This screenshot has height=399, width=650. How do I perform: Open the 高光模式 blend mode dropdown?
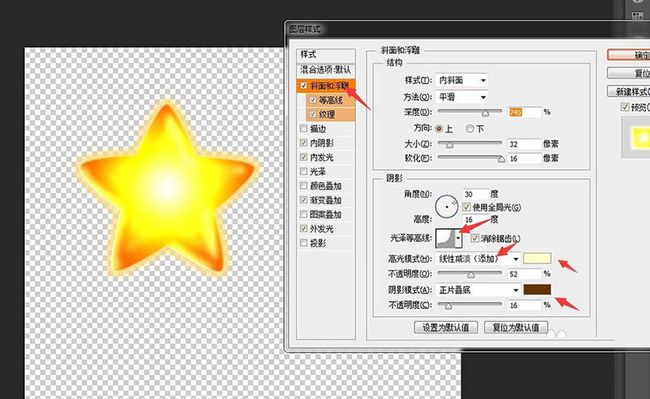click(478, 259)
